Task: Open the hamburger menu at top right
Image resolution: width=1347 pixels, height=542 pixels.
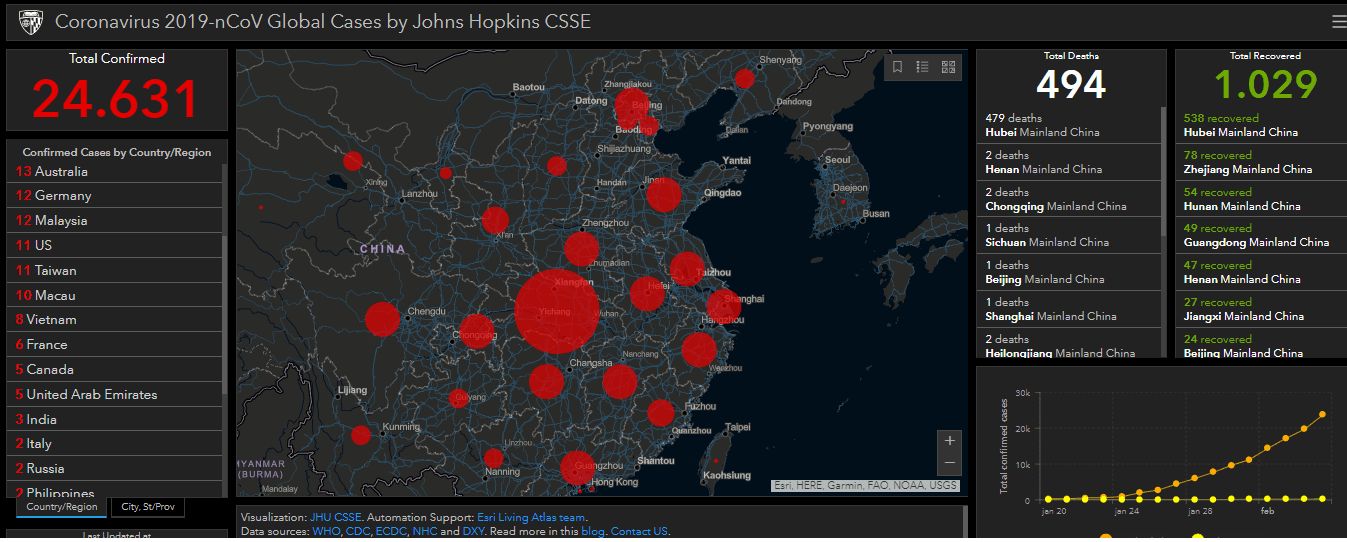Action: coord(1338,22)
